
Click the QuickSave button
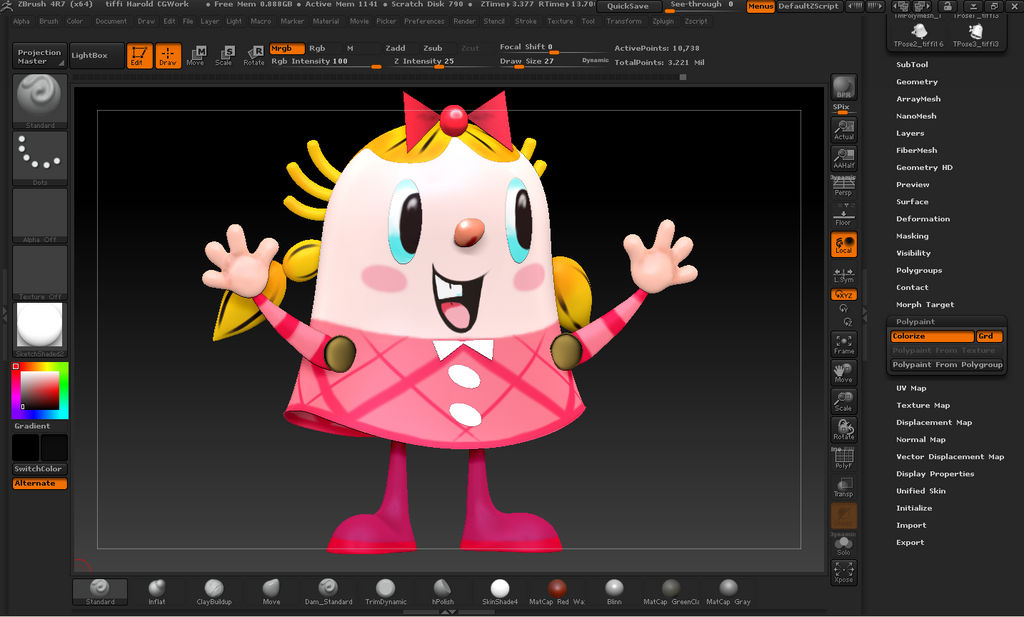pos(628,7)
